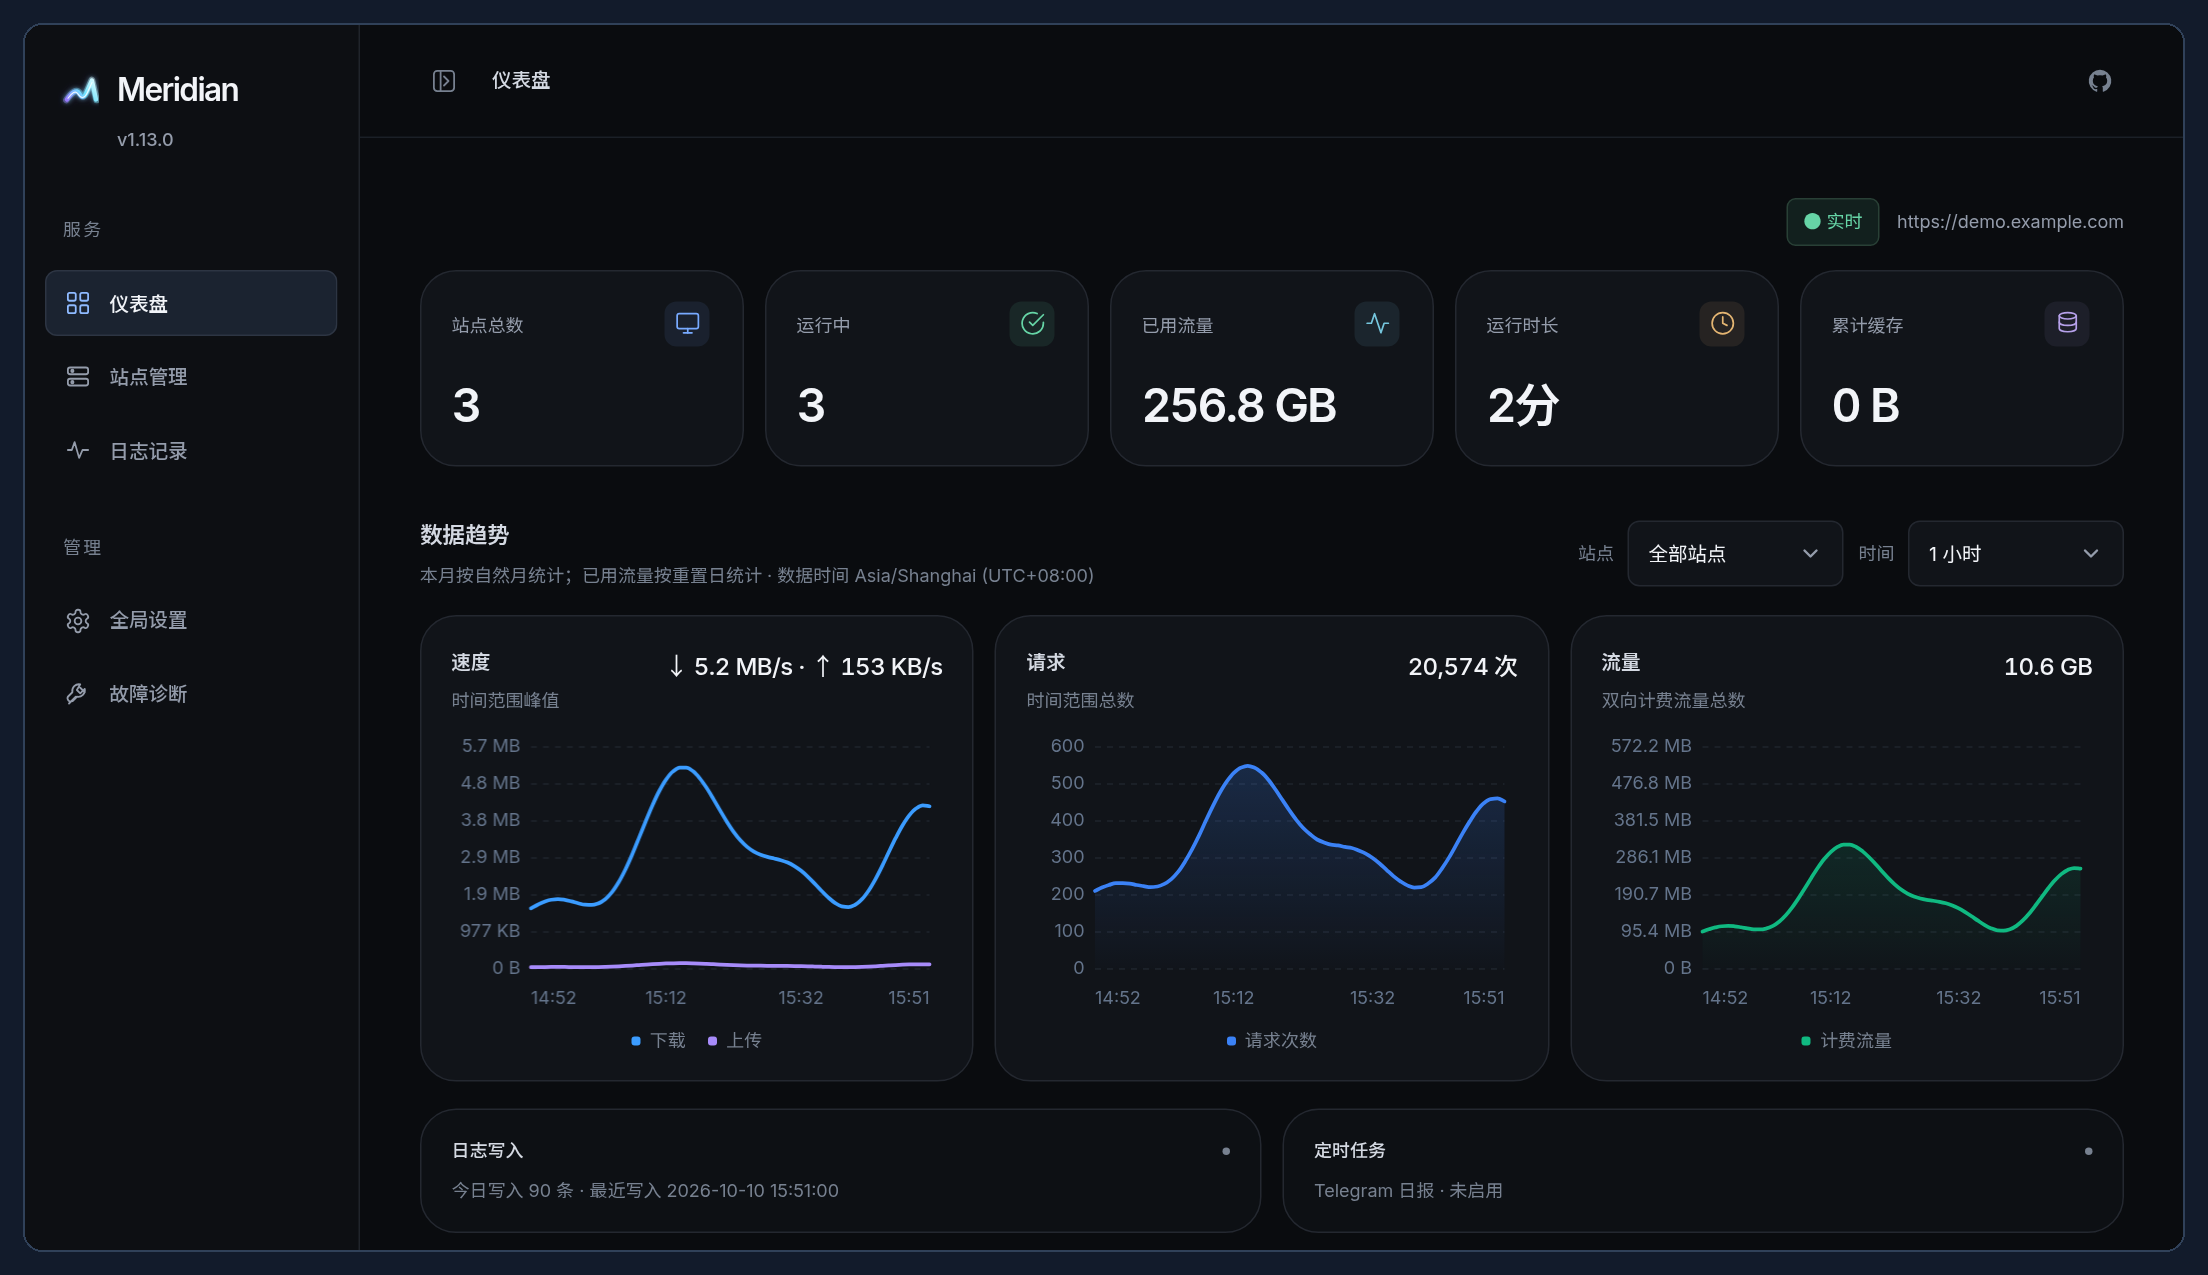Click the Meridian logo icon
The height and width of the screenshot is (1275, 2208).
(81, 90)
